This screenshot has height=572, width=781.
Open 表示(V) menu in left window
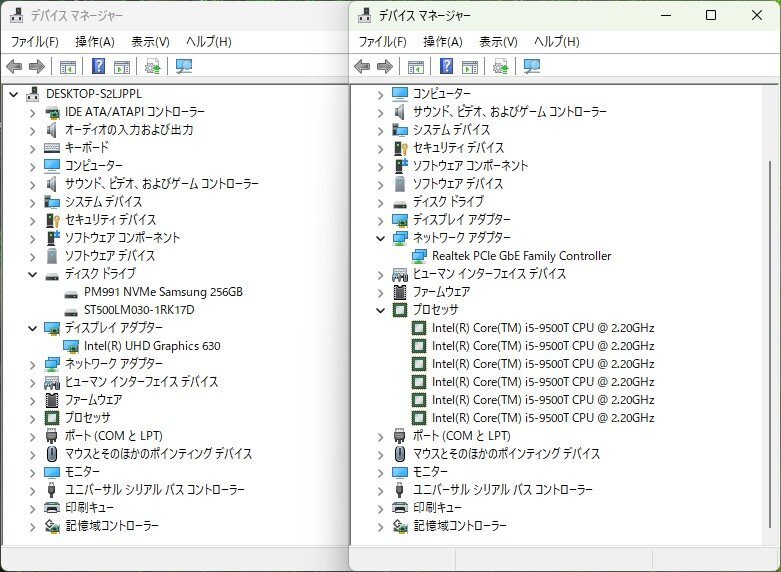[x=150, y=41]
